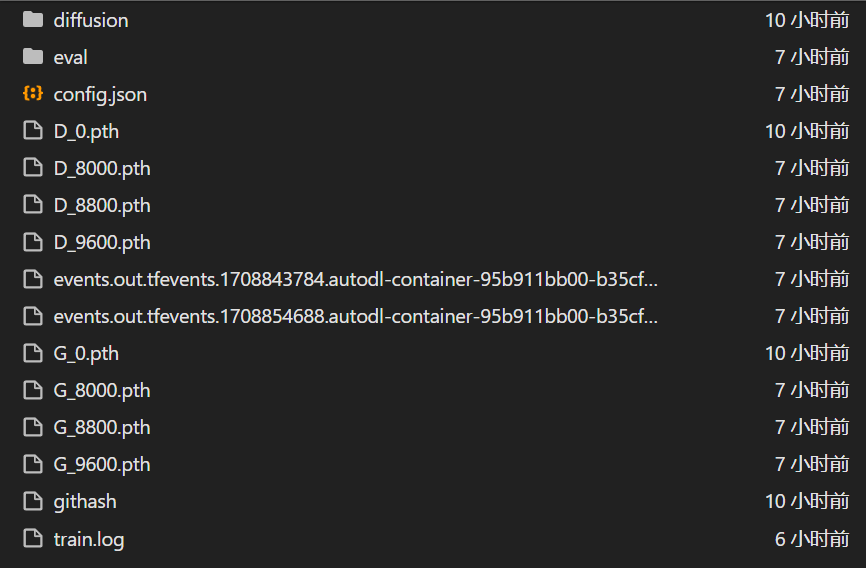Click the eval folder icon
The height and width of the screenshot is (568, 866).
33,57
